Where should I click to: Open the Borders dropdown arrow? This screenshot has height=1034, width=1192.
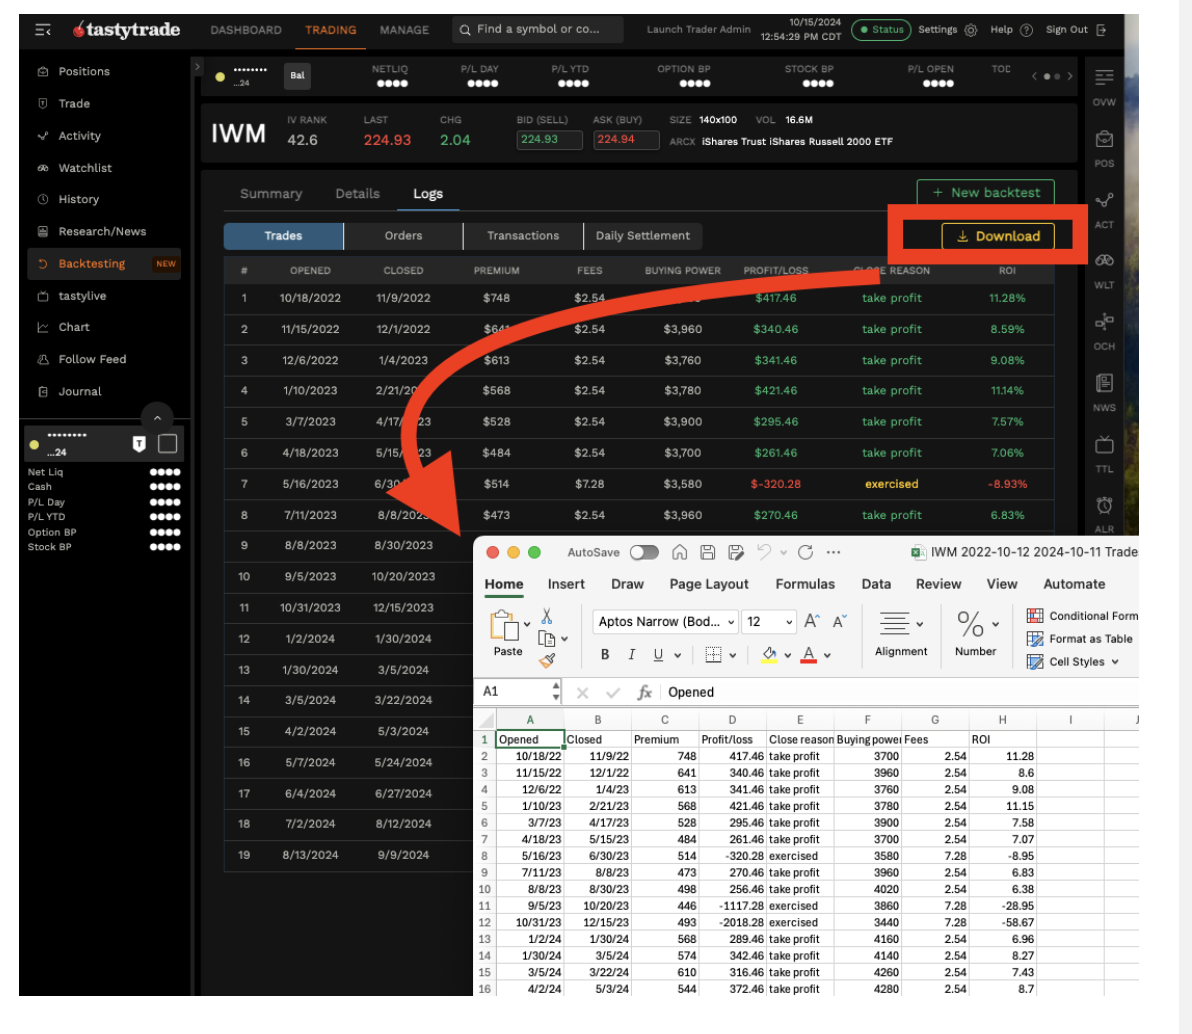(x=733, y=655)
